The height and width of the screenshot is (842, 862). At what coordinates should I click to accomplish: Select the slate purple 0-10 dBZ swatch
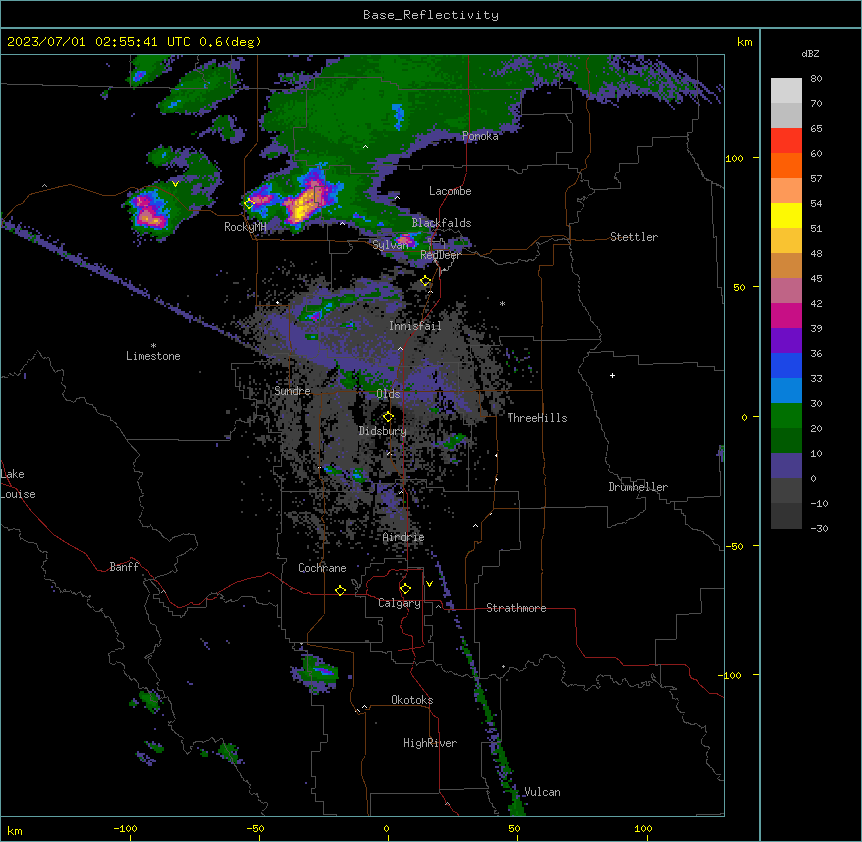pos(786,466)
